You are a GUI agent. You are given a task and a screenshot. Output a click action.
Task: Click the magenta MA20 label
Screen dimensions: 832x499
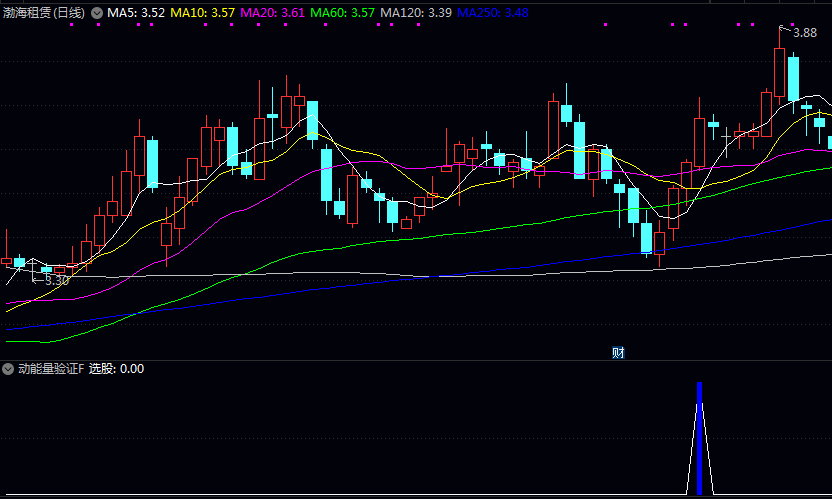point(273,13)
